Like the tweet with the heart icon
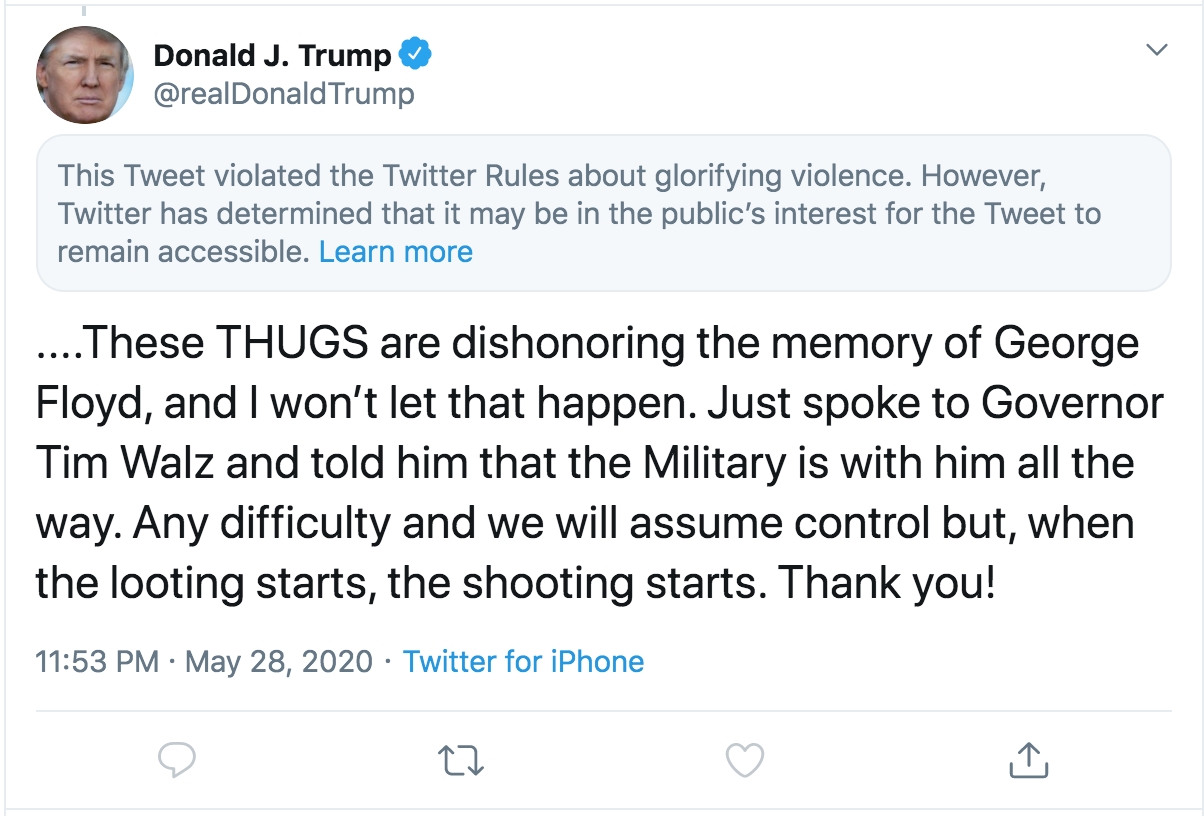 point(744,761)
